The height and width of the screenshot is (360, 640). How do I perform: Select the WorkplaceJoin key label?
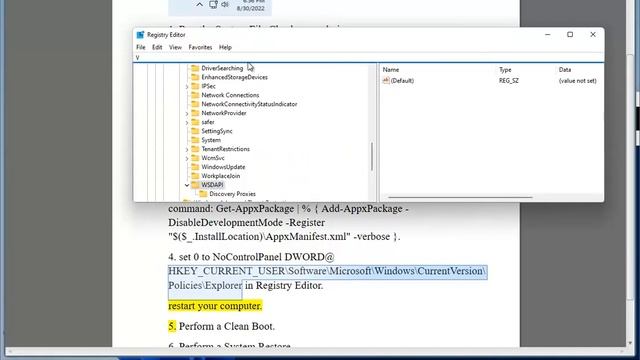pyautogui.click(x=221, y=176)
